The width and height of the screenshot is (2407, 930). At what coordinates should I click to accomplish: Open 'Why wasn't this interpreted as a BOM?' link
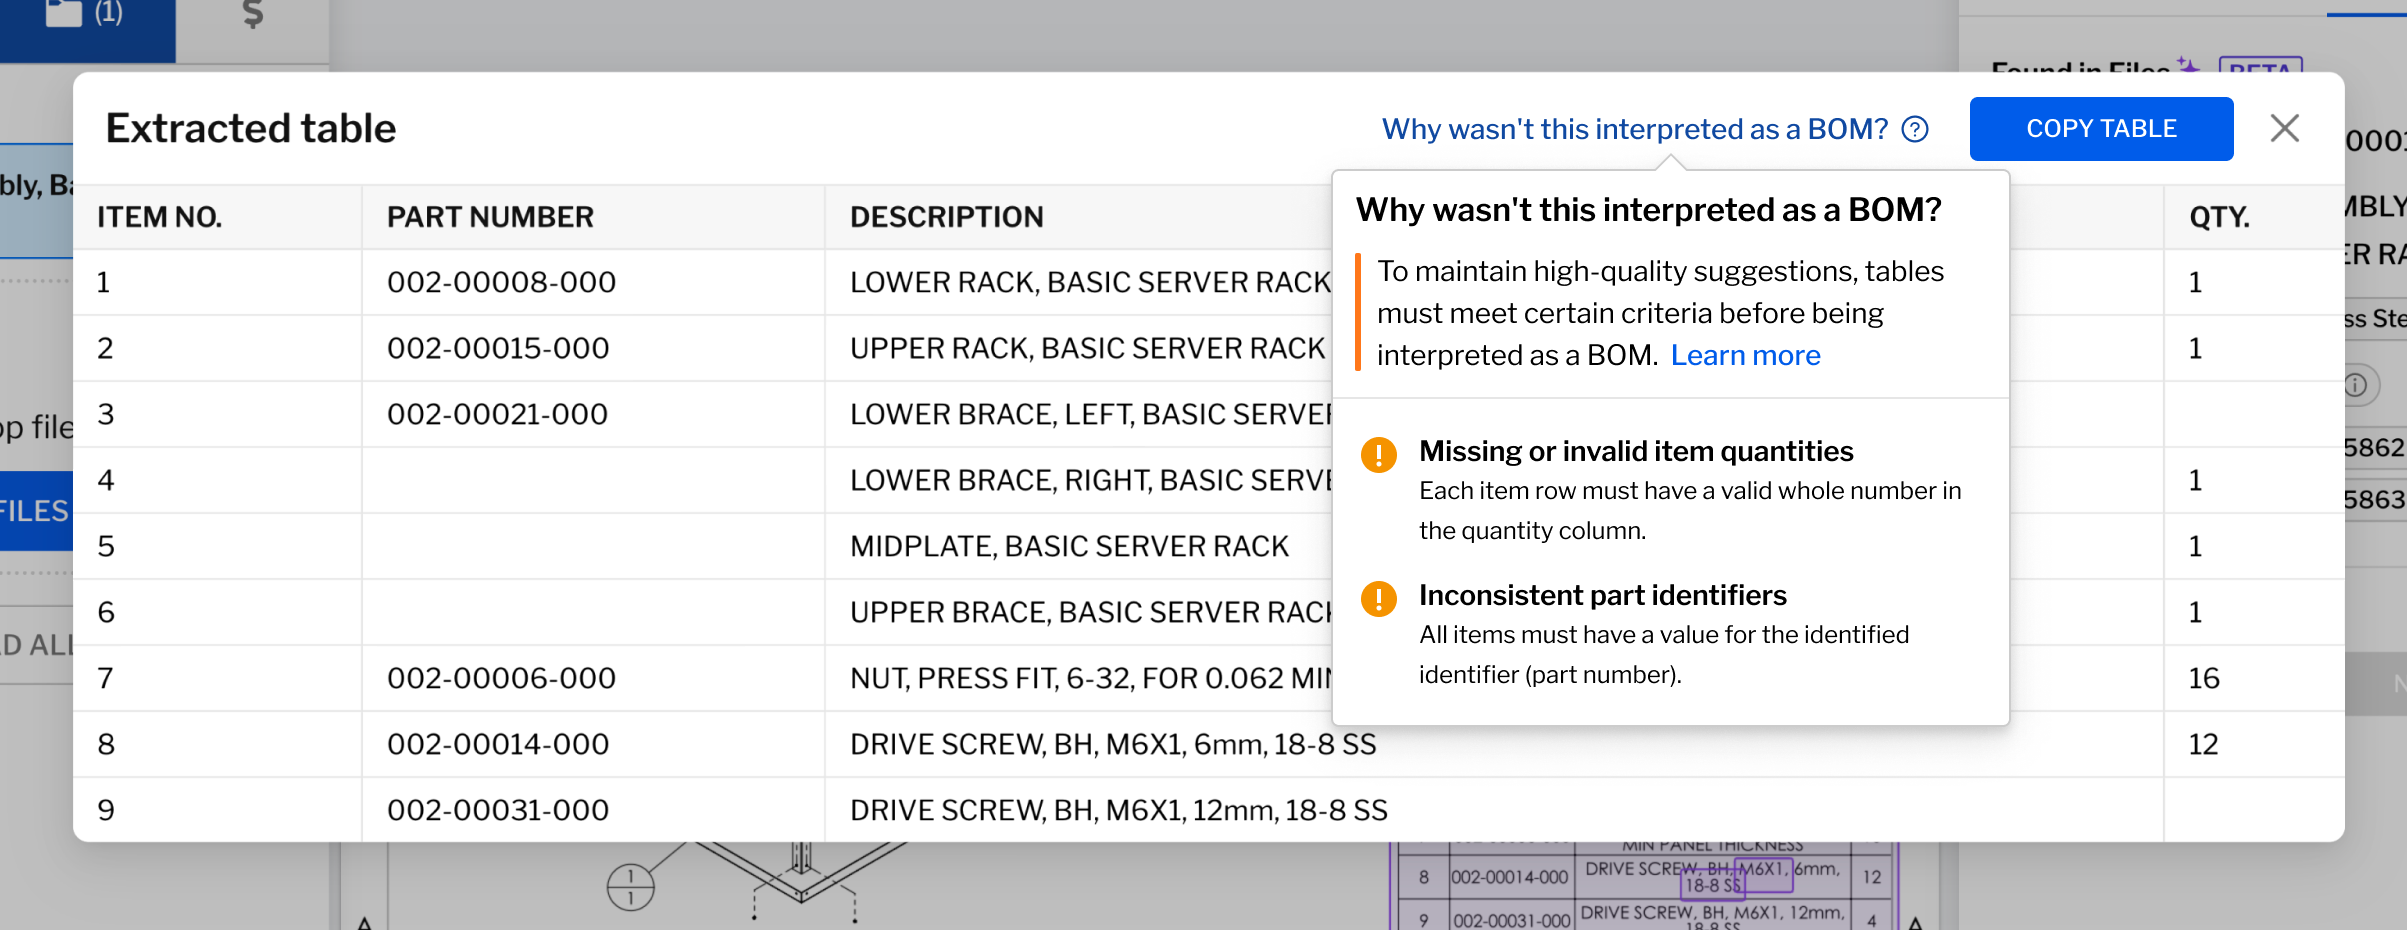pos(1634,129)
